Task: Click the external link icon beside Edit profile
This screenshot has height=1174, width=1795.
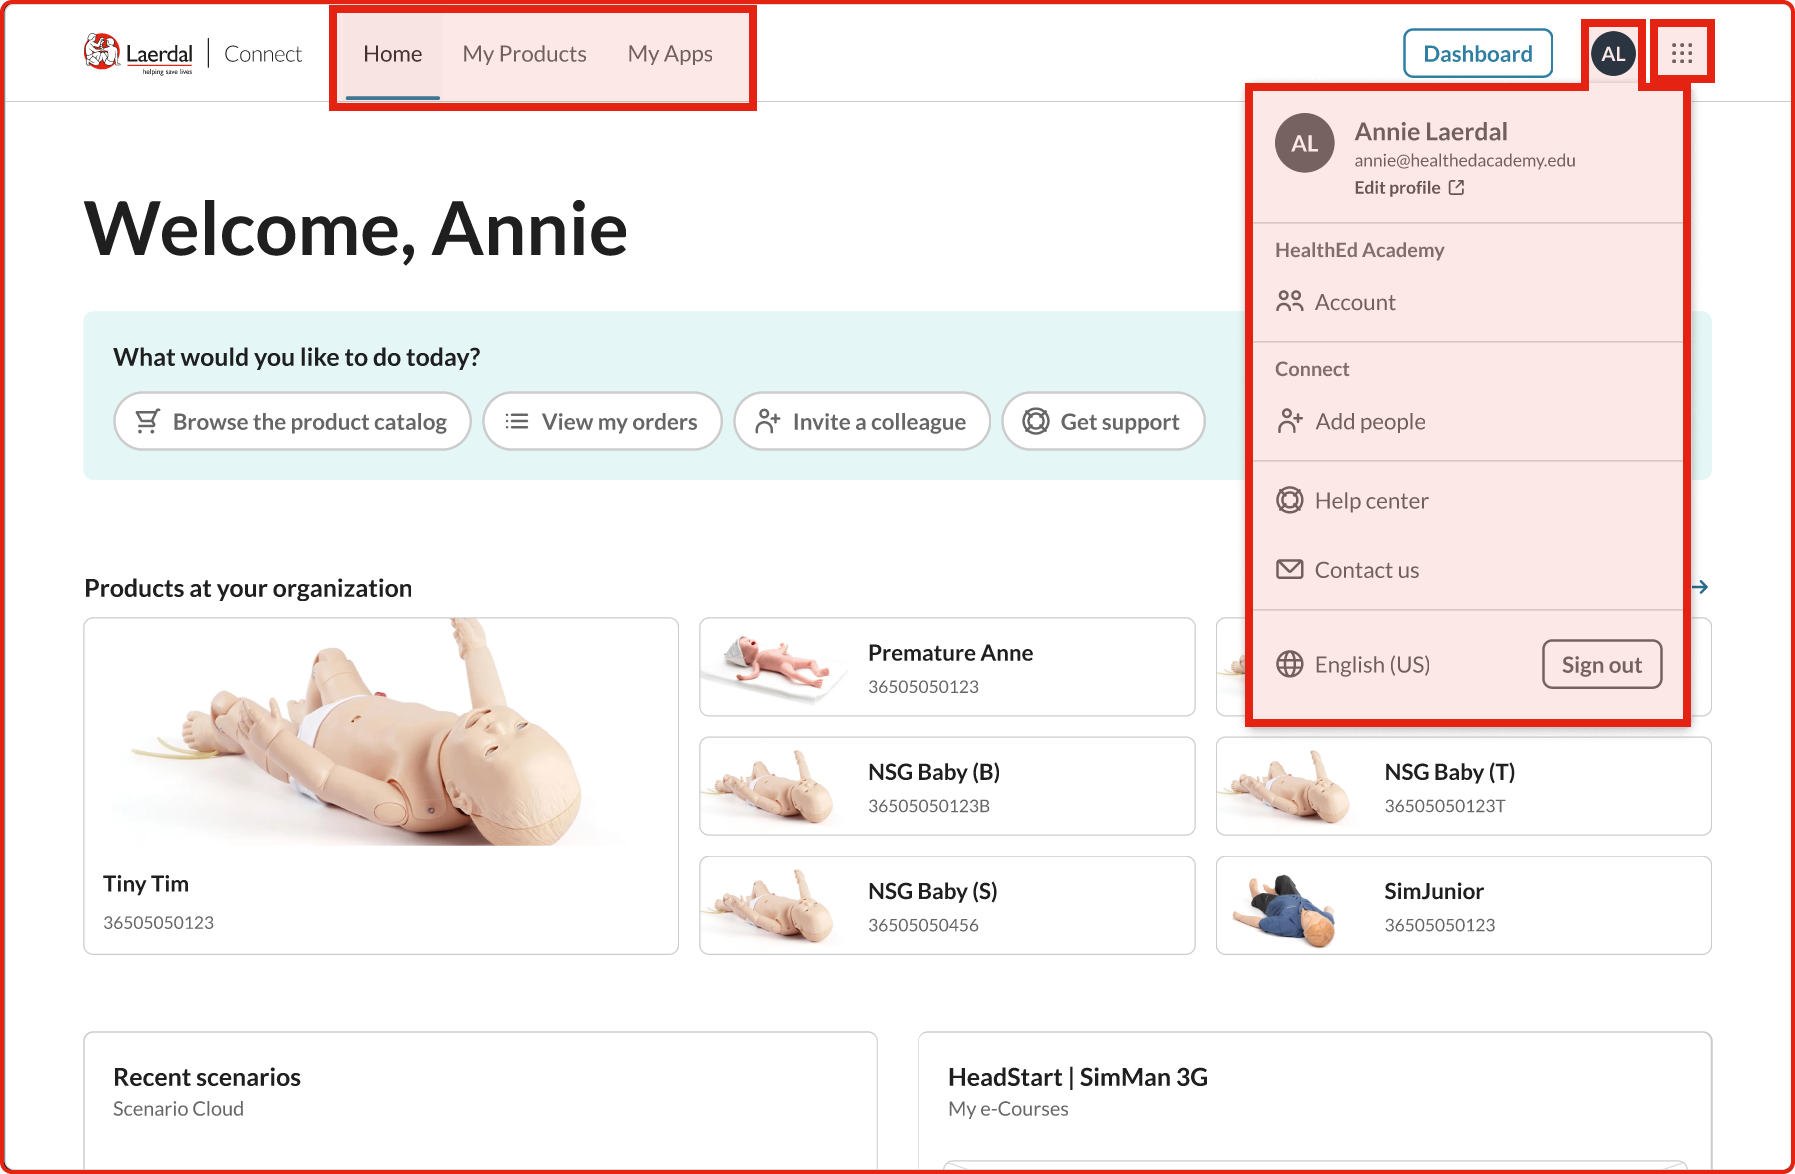Action: 1457,188
